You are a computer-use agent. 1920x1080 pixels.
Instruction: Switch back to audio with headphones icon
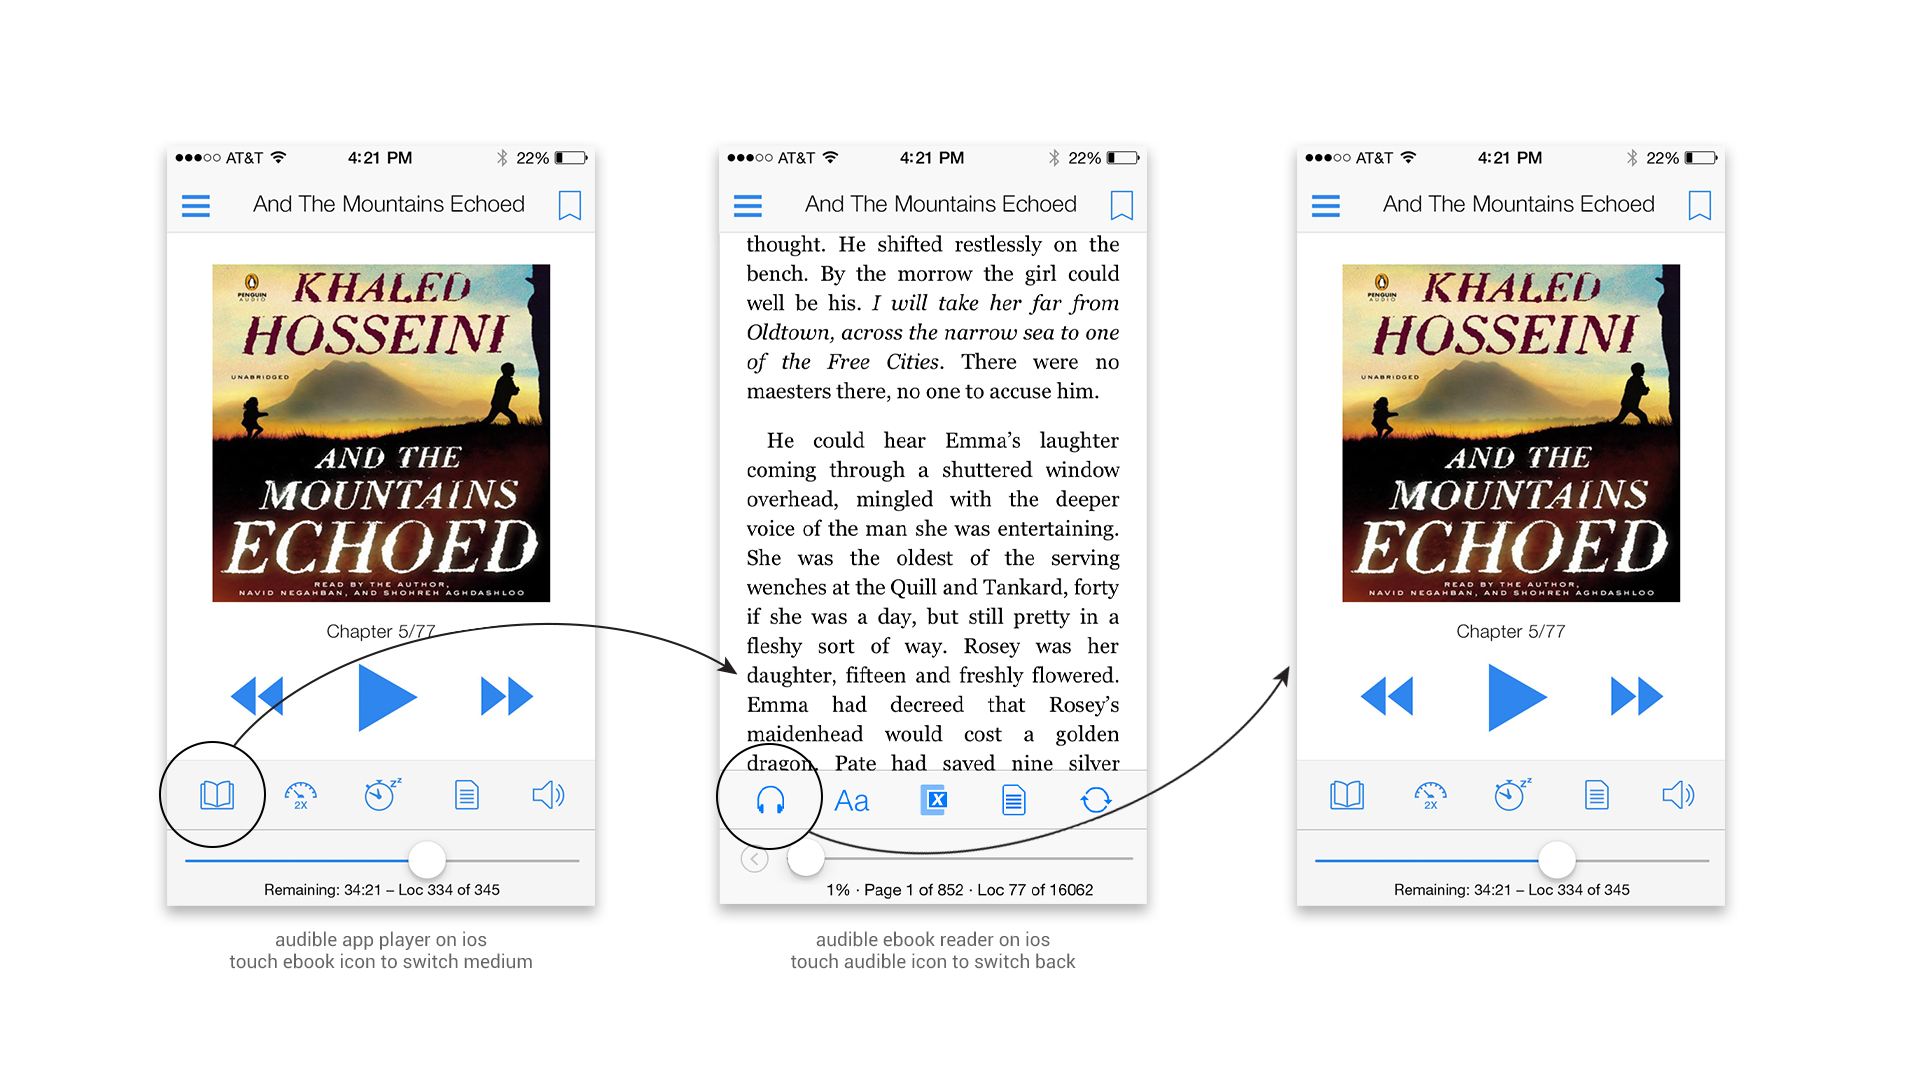click(771, 800)
